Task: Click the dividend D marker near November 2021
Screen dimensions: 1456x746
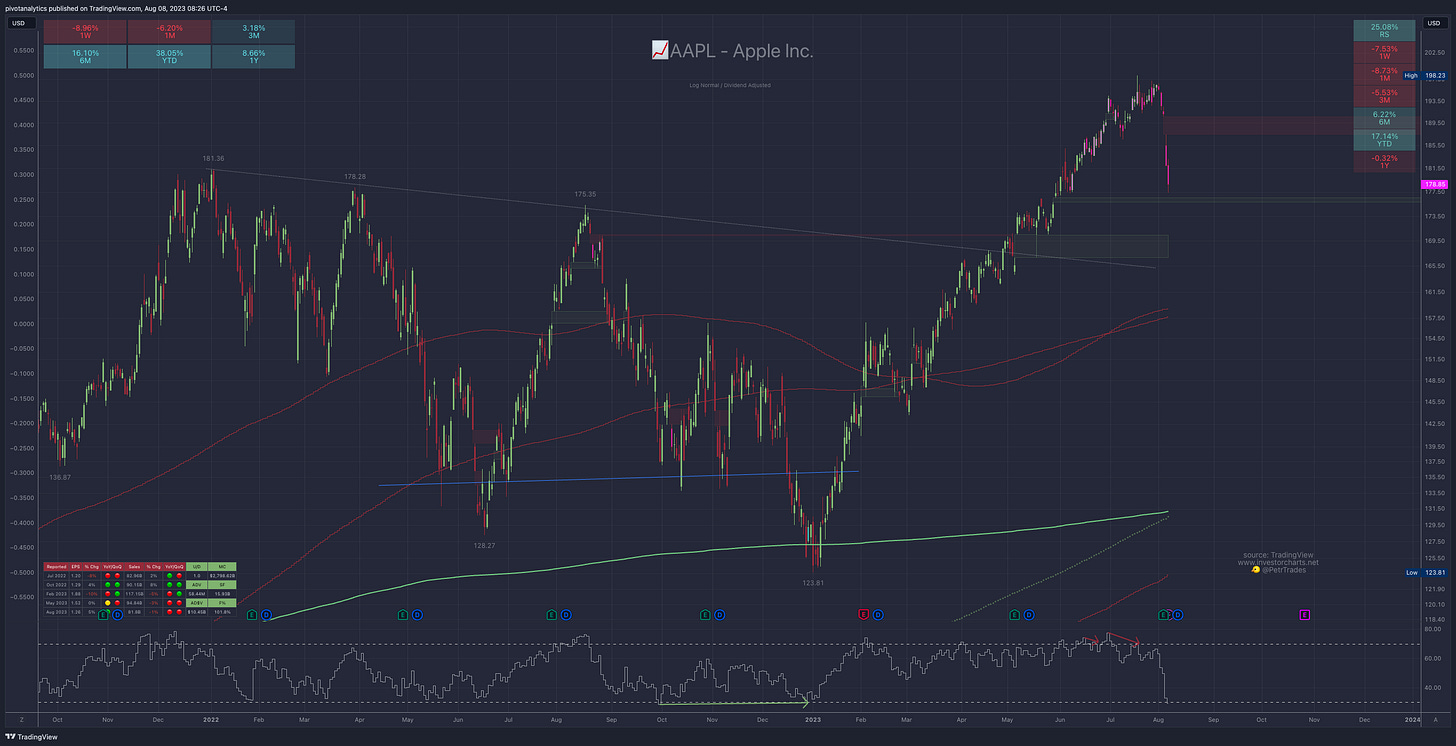Action: 117,615
